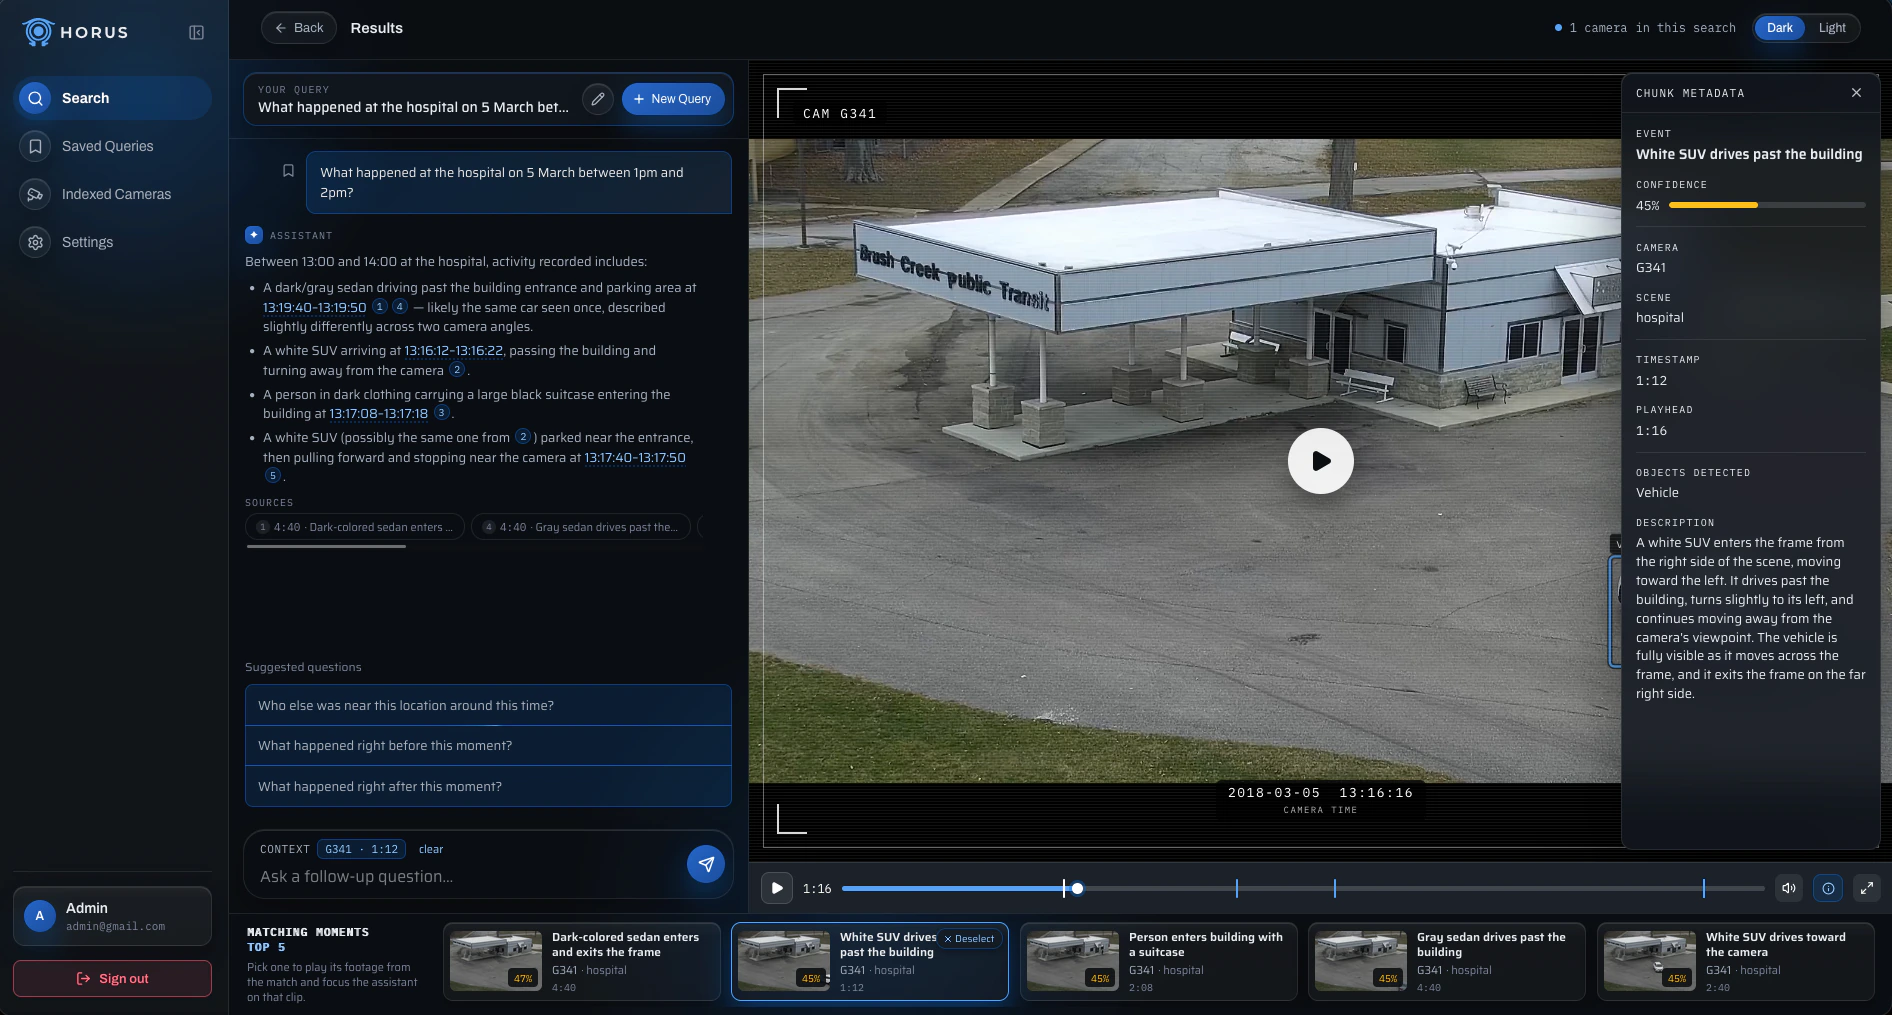
Task: Open timestamp link 13:16:12-13:16:22
Action: (453, 351)
